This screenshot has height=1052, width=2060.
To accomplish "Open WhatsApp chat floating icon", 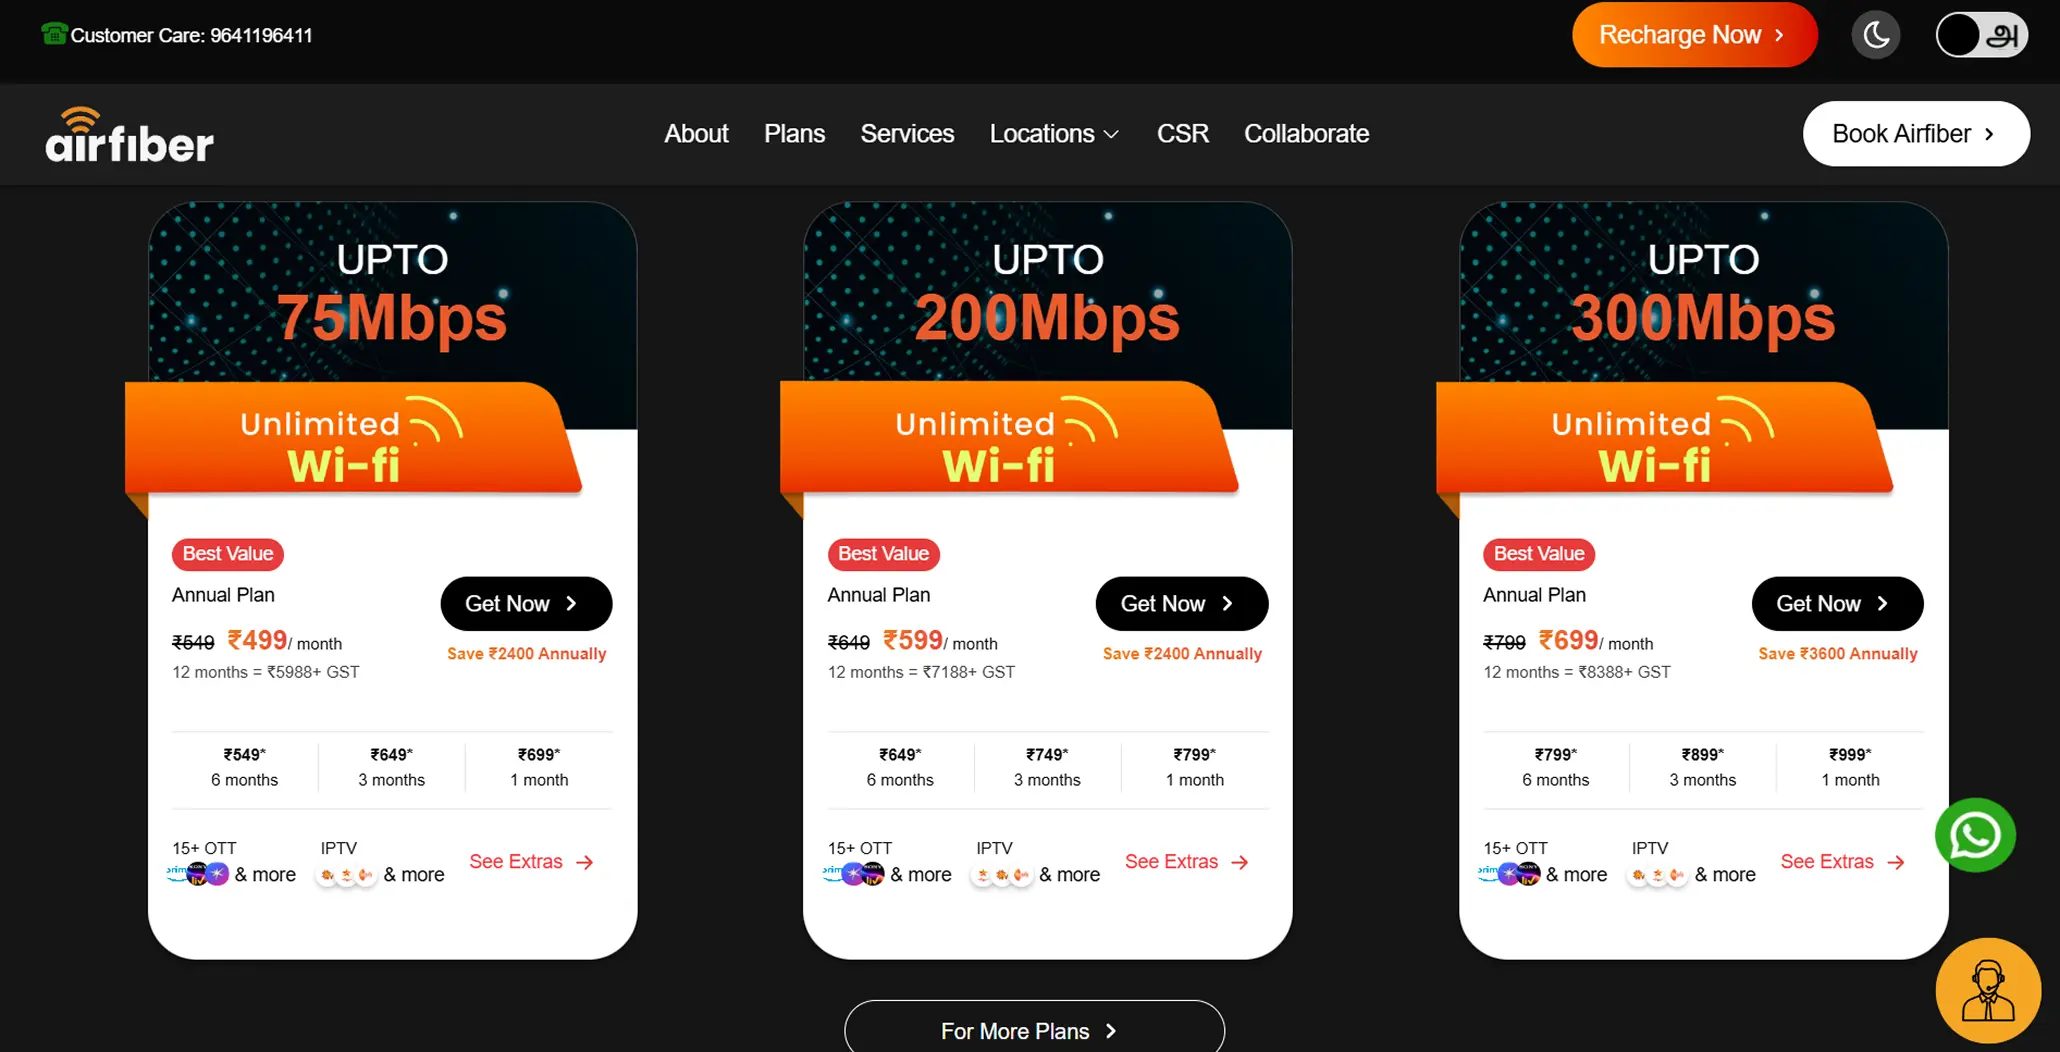I will click(1975, 835).
